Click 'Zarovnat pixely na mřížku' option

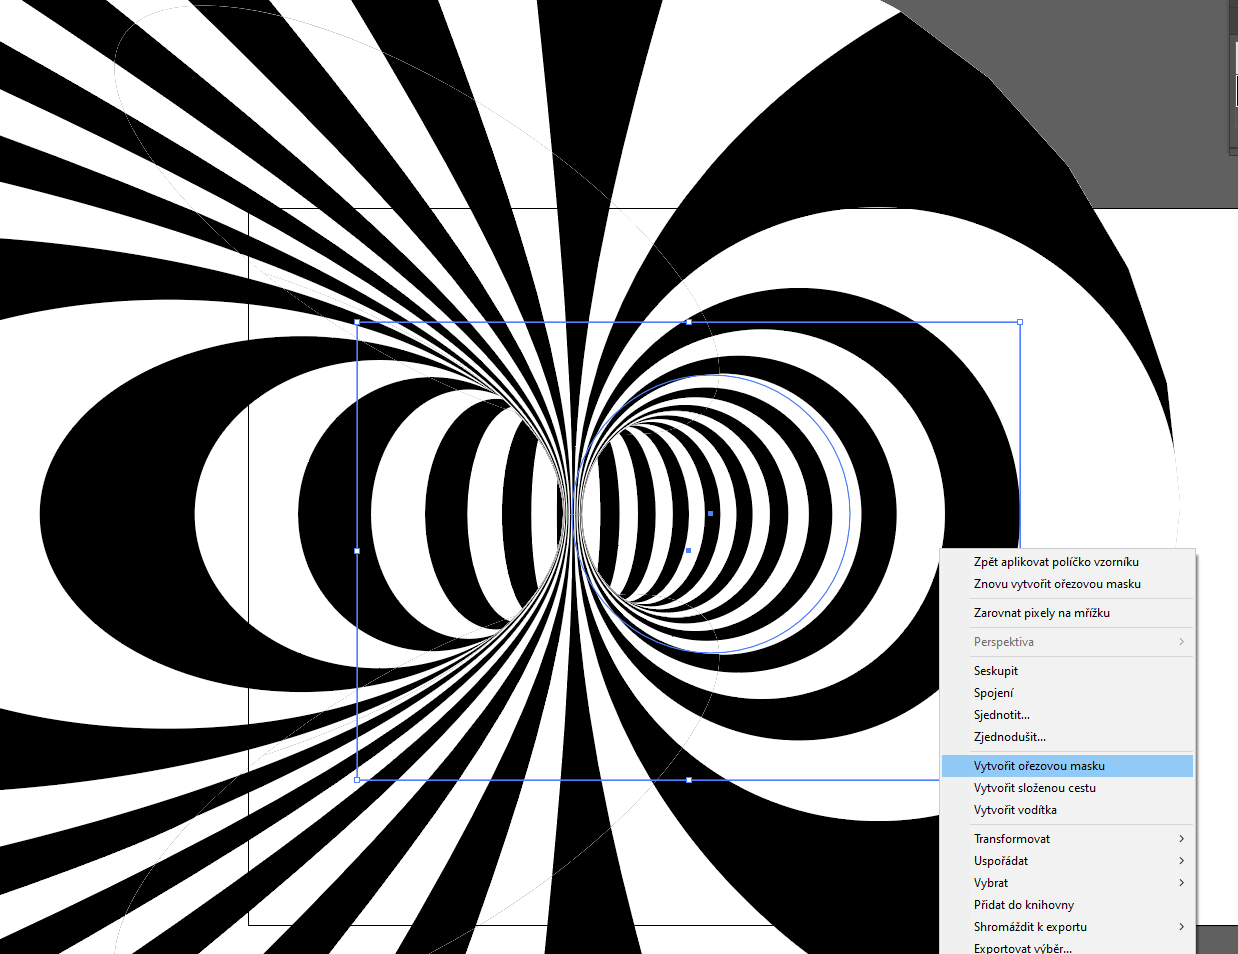click(1041, 613)
